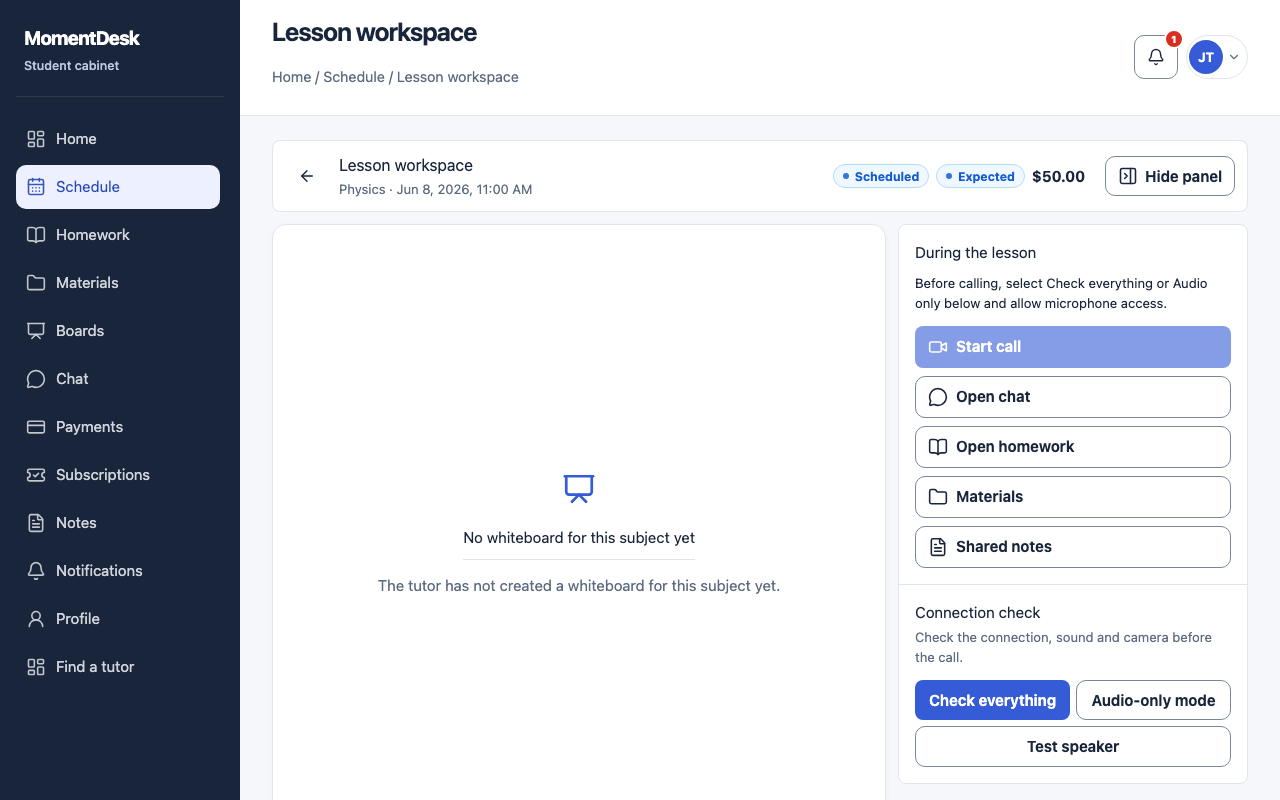
Task: Expand the user account dropdown chevron
Action: coord(1234,57)
